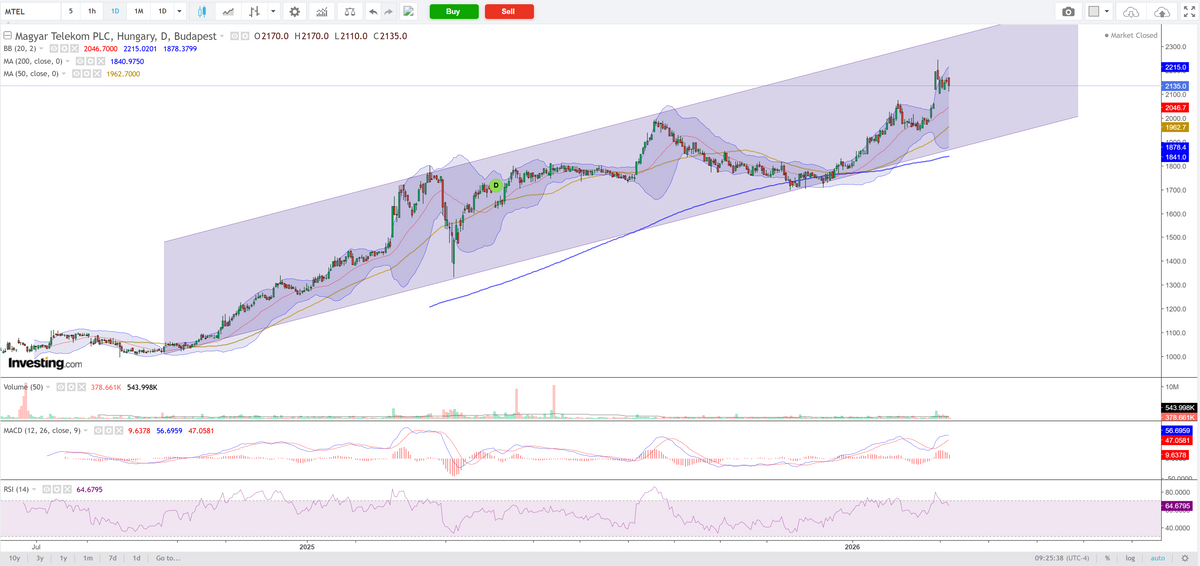Undo the last chart action

[373, 12]
